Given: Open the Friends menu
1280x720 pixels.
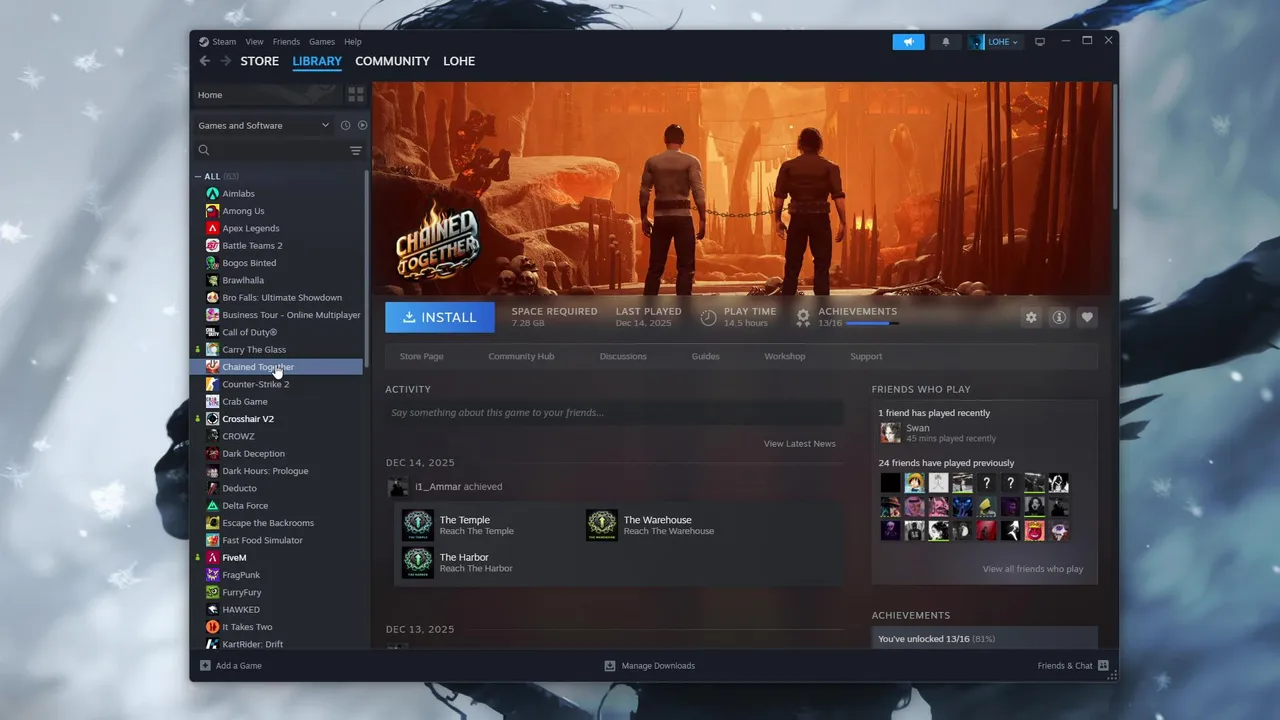Looking at the screenshot, I should [286, 42].
